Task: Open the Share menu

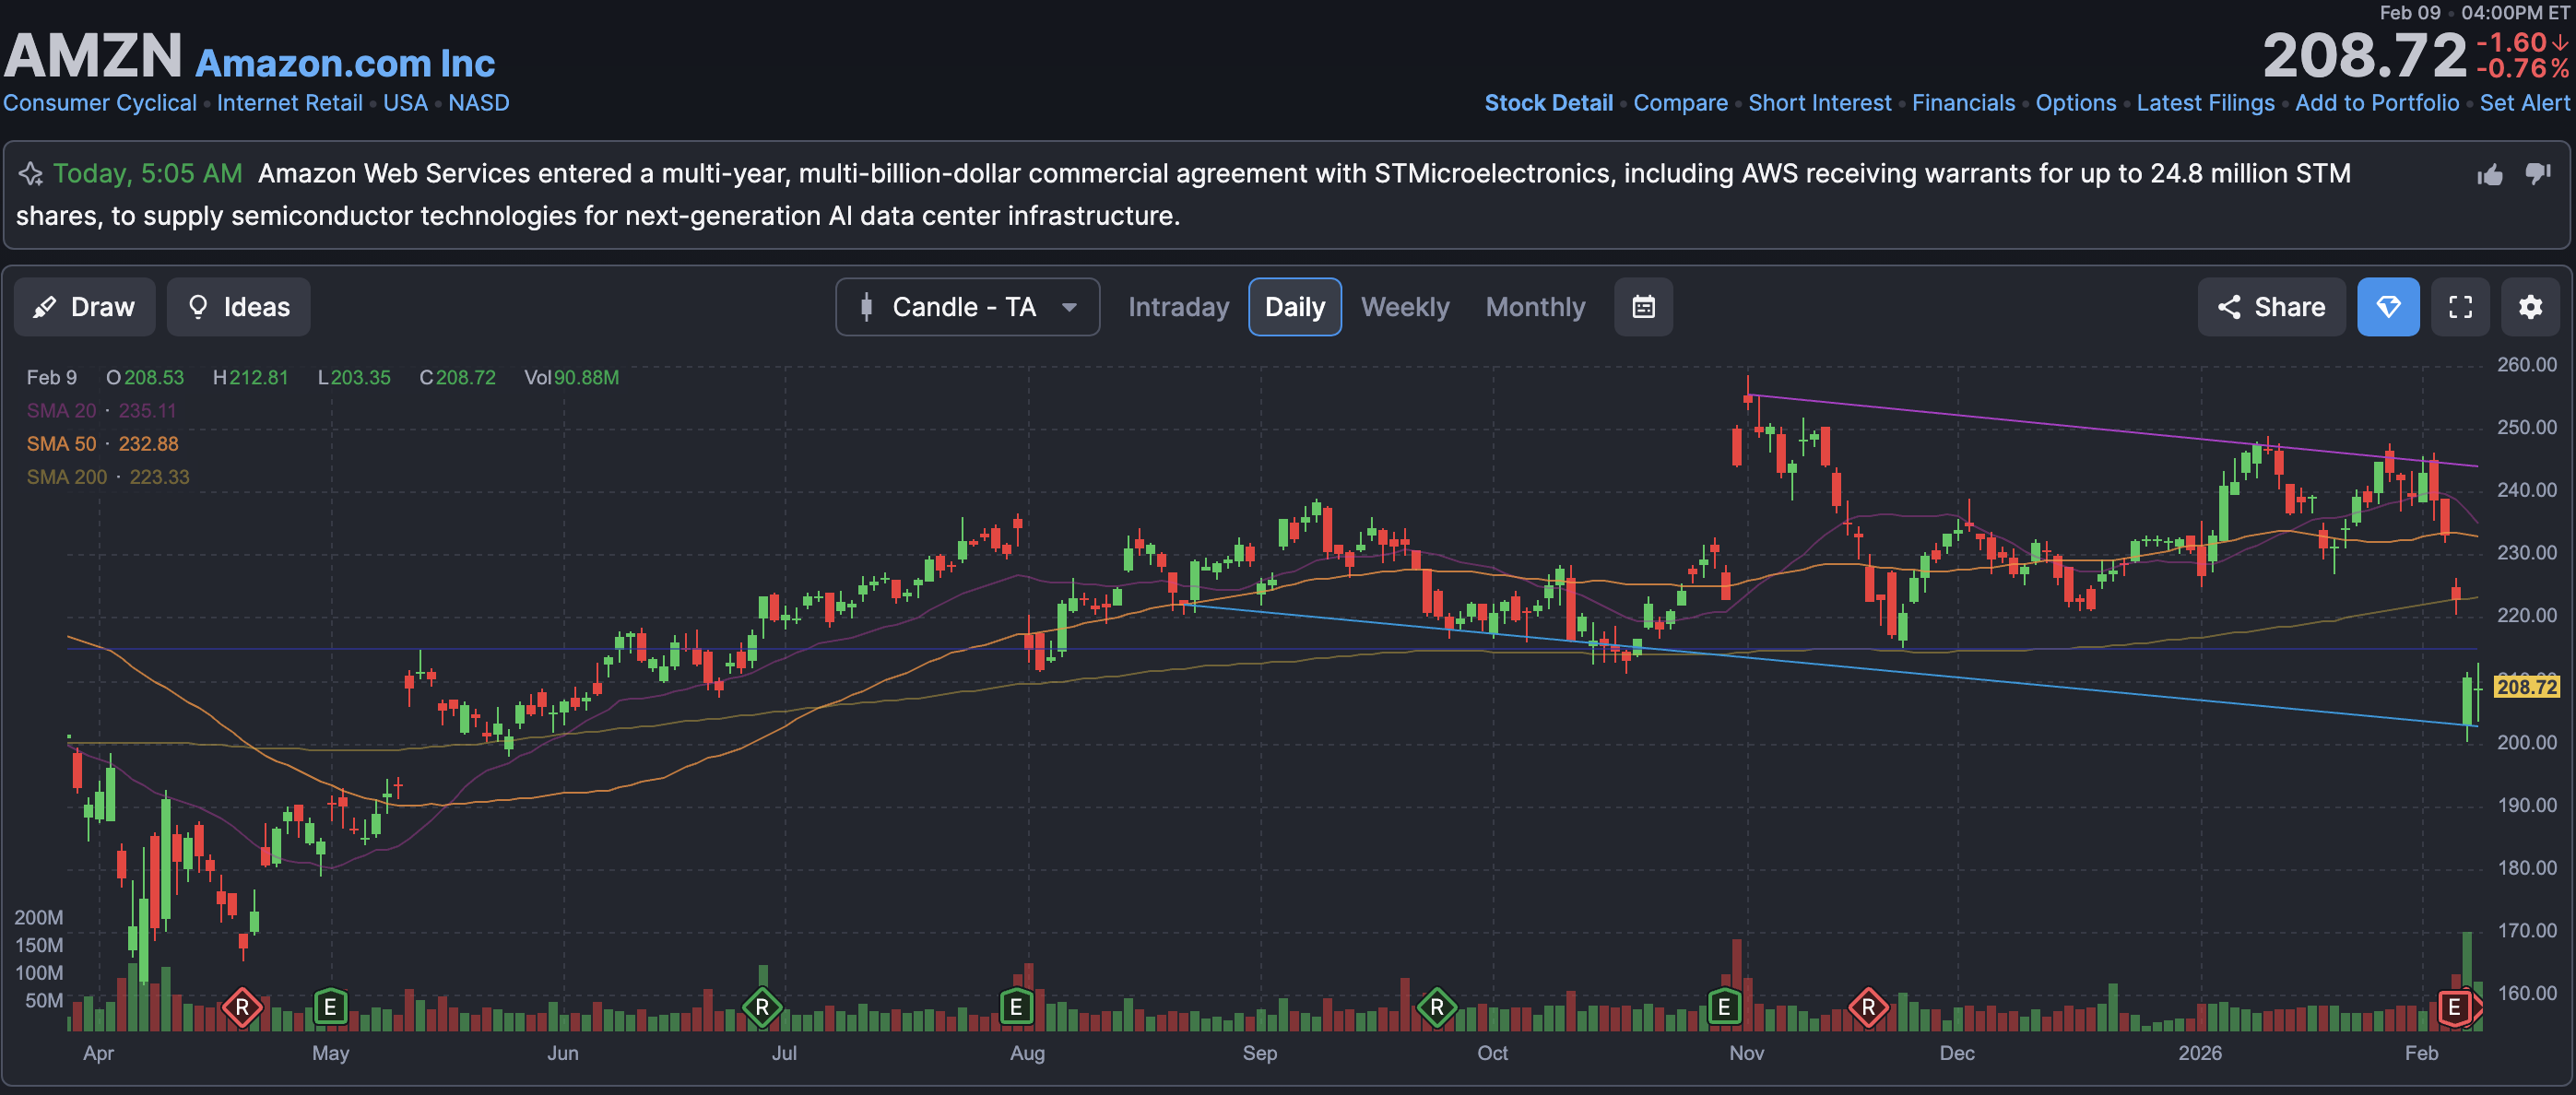Action: click(2271, 307)
